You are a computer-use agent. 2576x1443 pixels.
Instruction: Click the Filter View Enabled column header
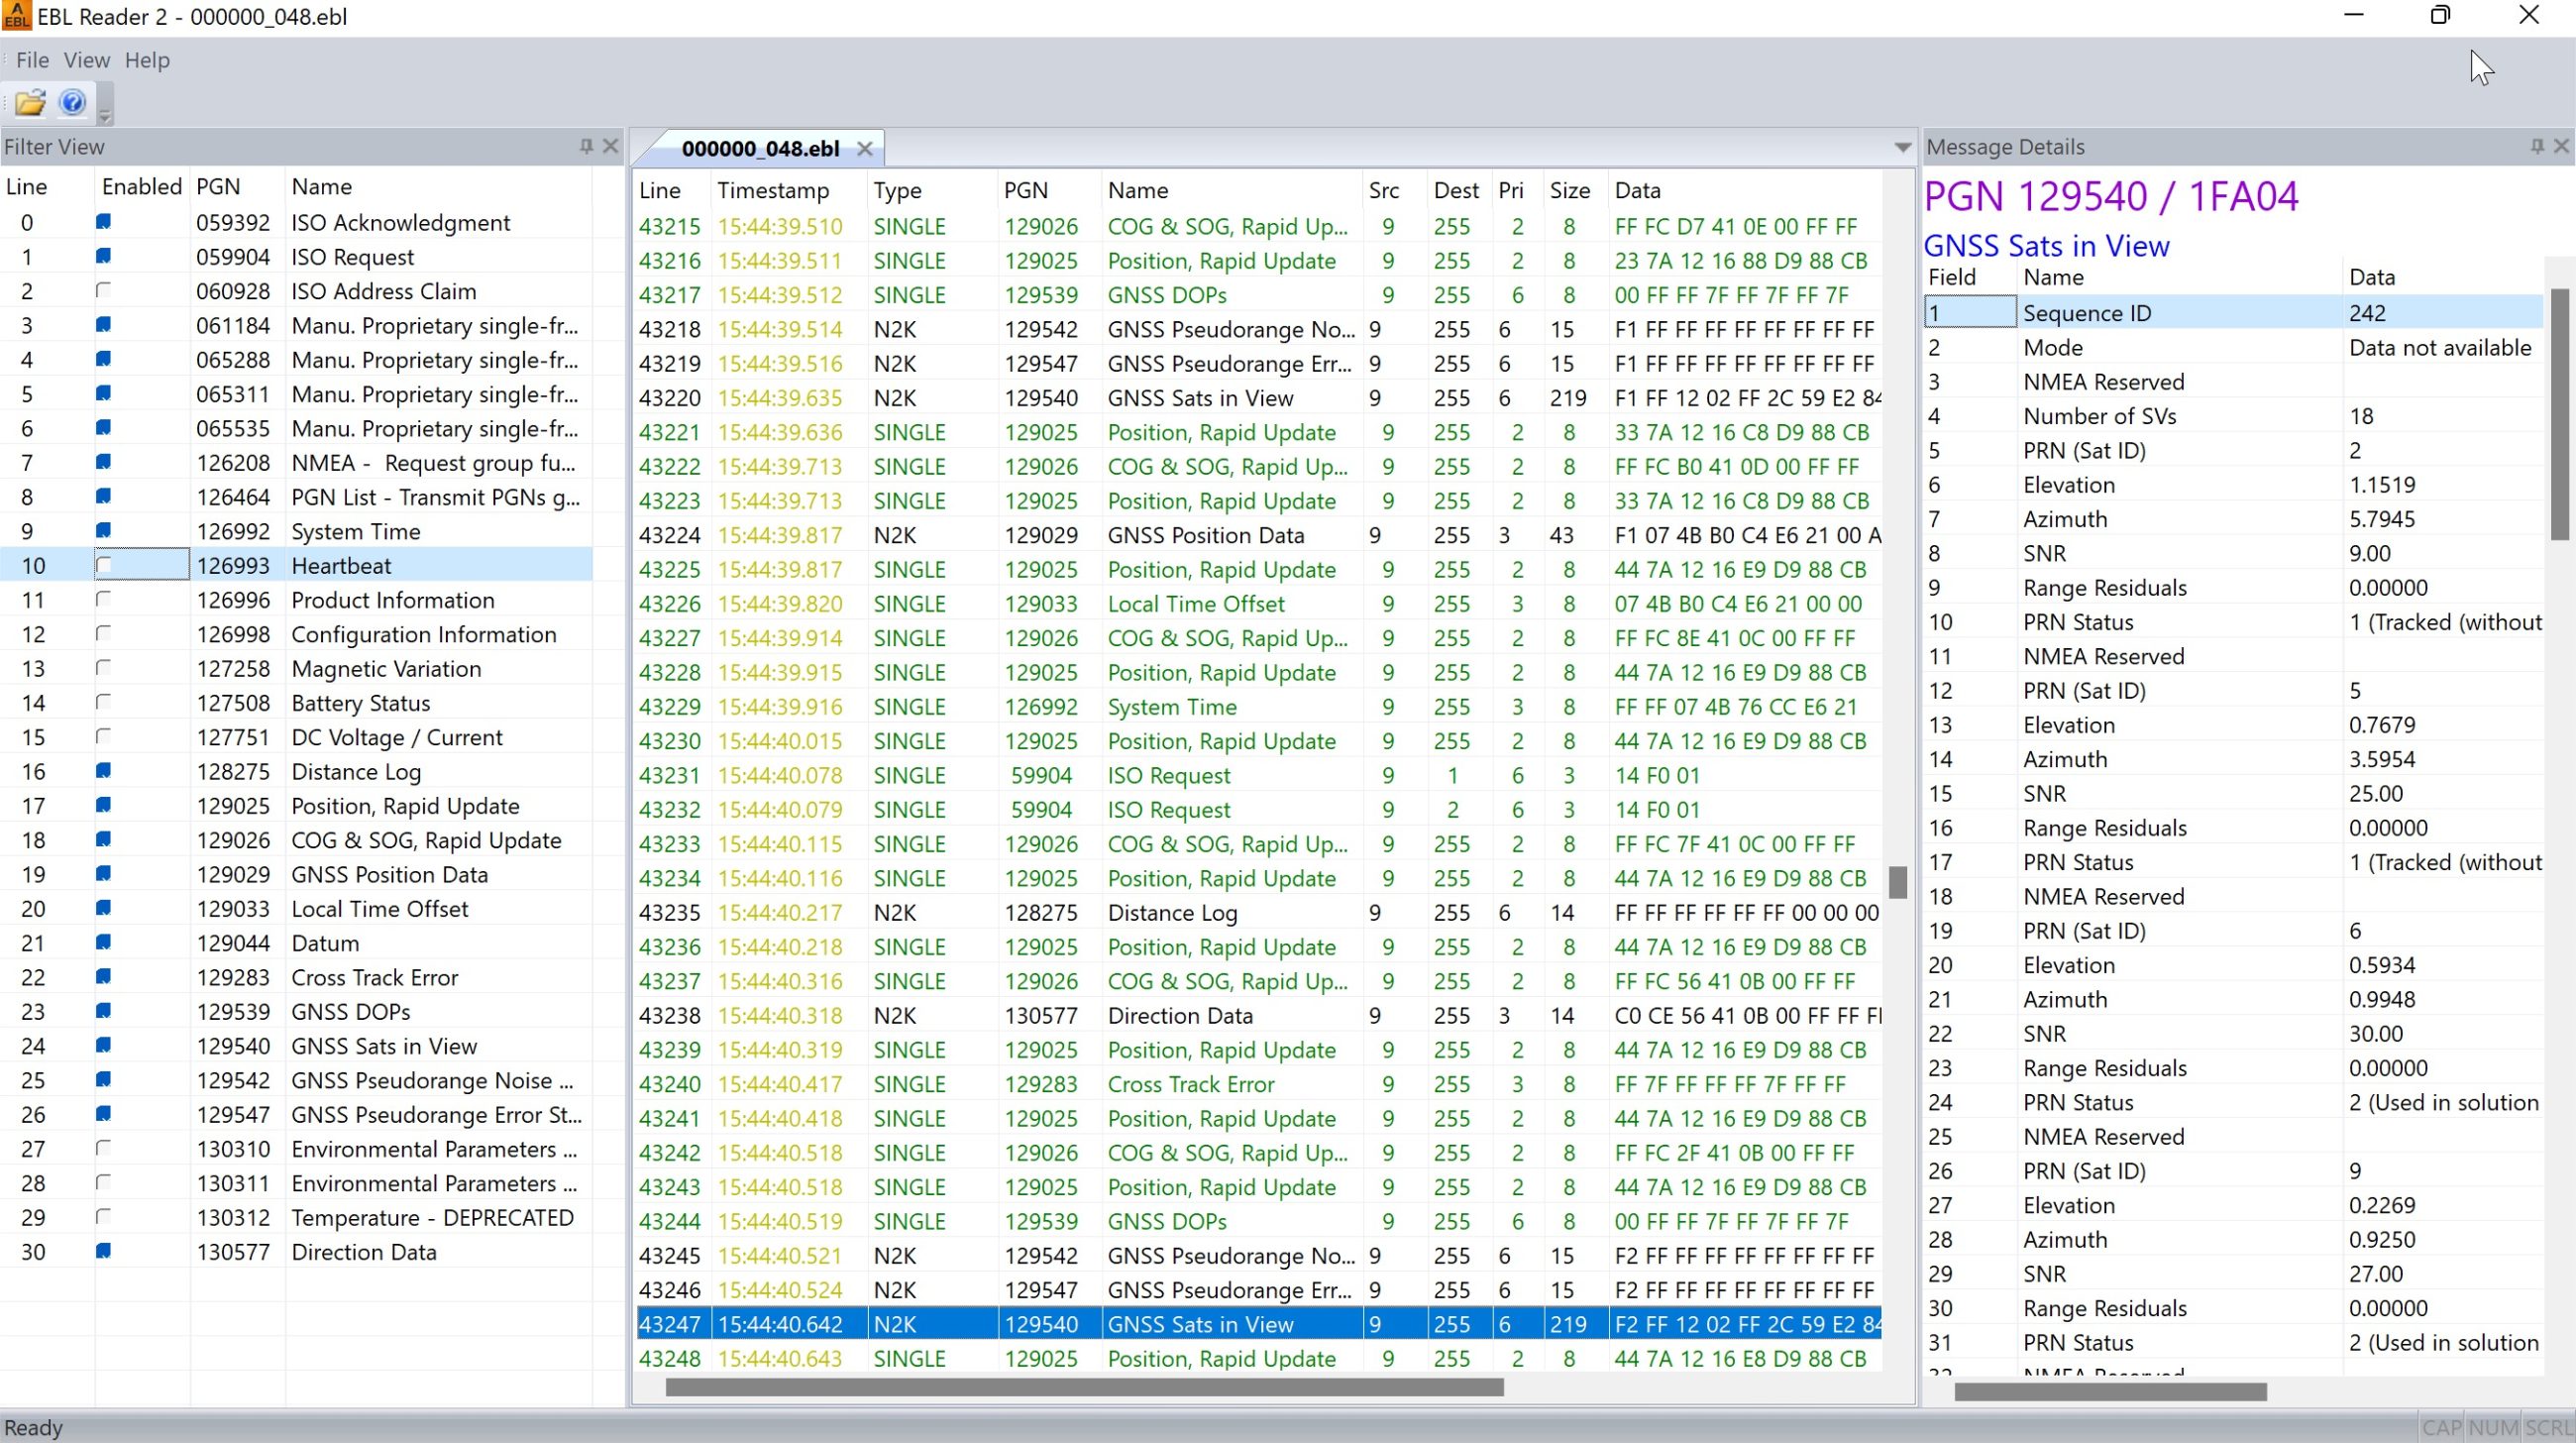pyautogui.click(x=142, y=187)
